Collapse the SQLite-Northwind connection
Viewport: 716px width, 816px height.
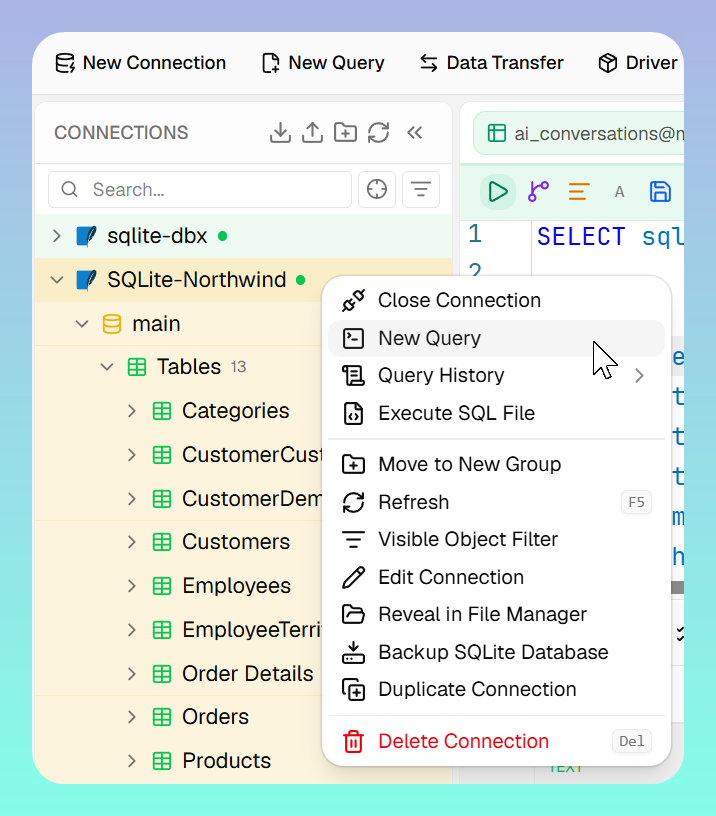pos(57,280)
